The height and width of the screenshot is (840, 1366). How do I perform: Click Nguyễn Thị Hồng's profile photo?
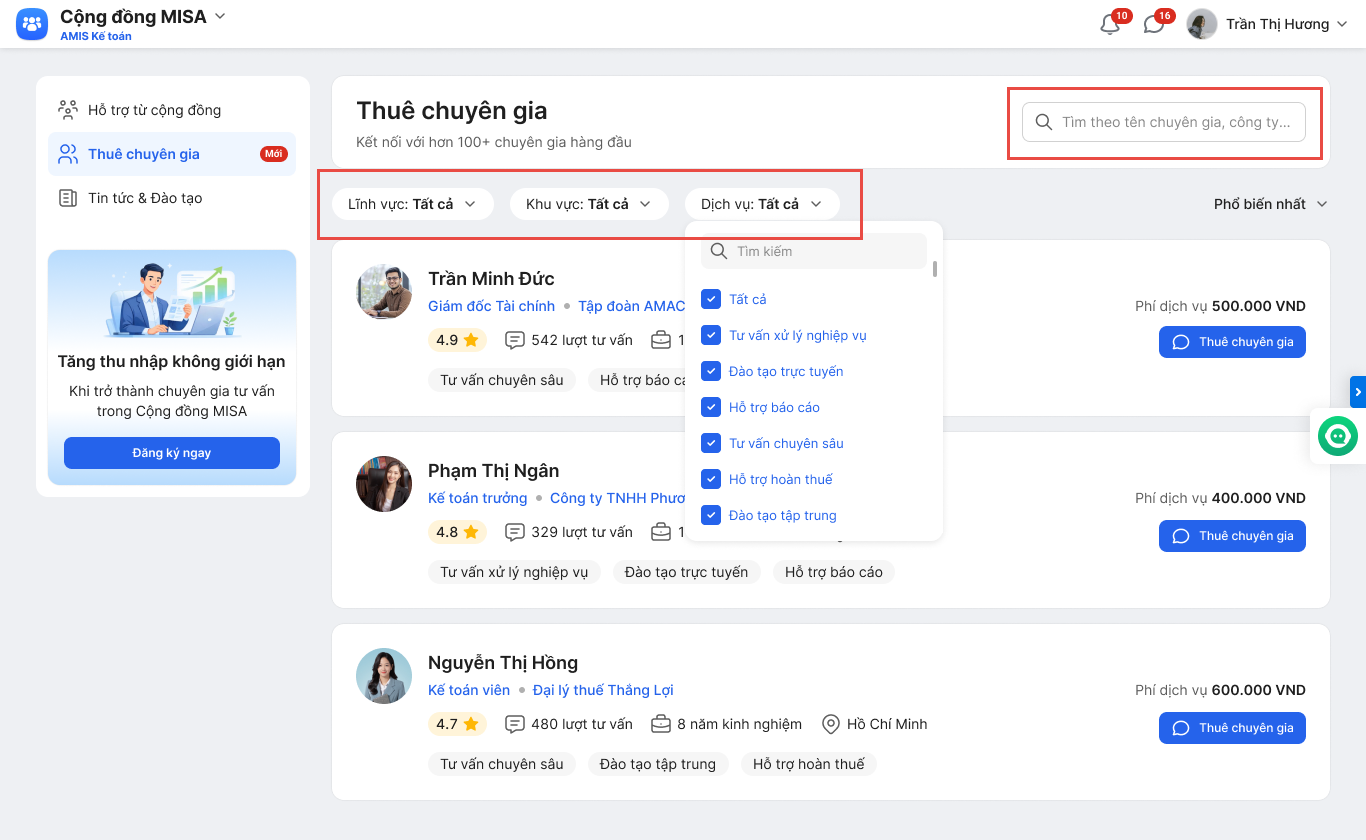pos(384,676)
